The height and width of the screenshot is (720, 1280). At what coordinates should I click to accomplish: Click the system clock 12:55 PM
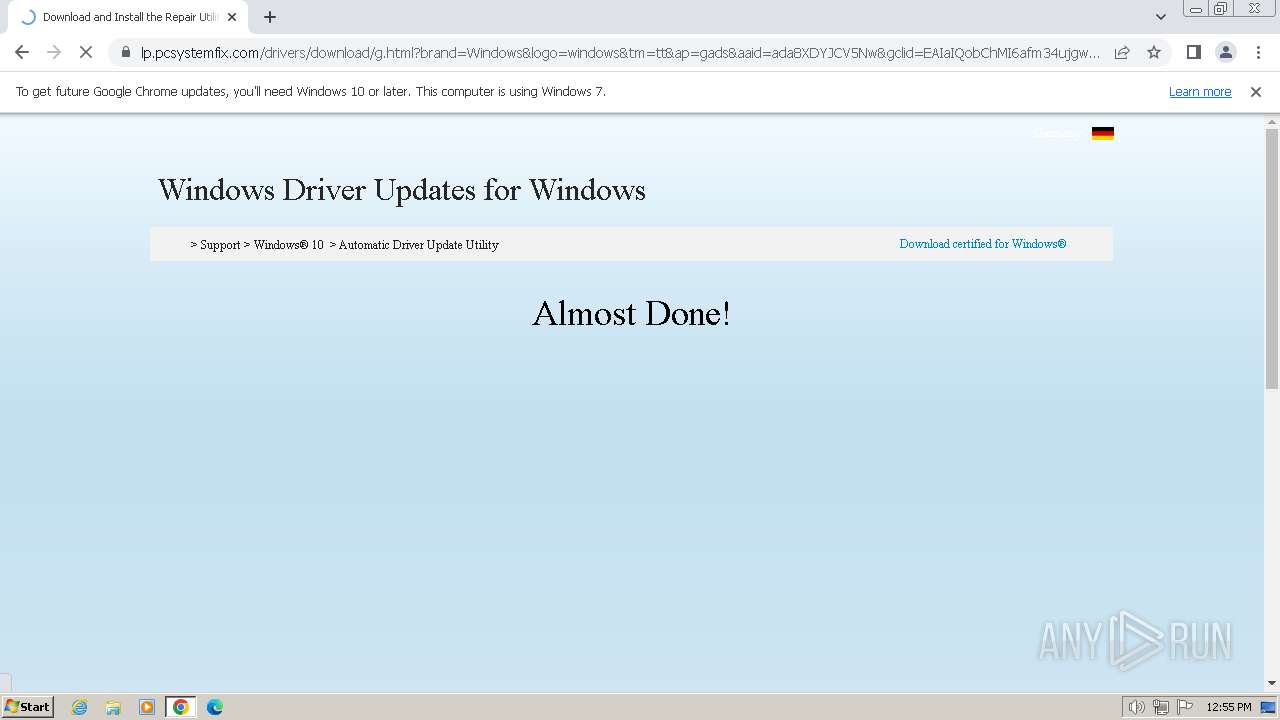(x=1229, y=707)
